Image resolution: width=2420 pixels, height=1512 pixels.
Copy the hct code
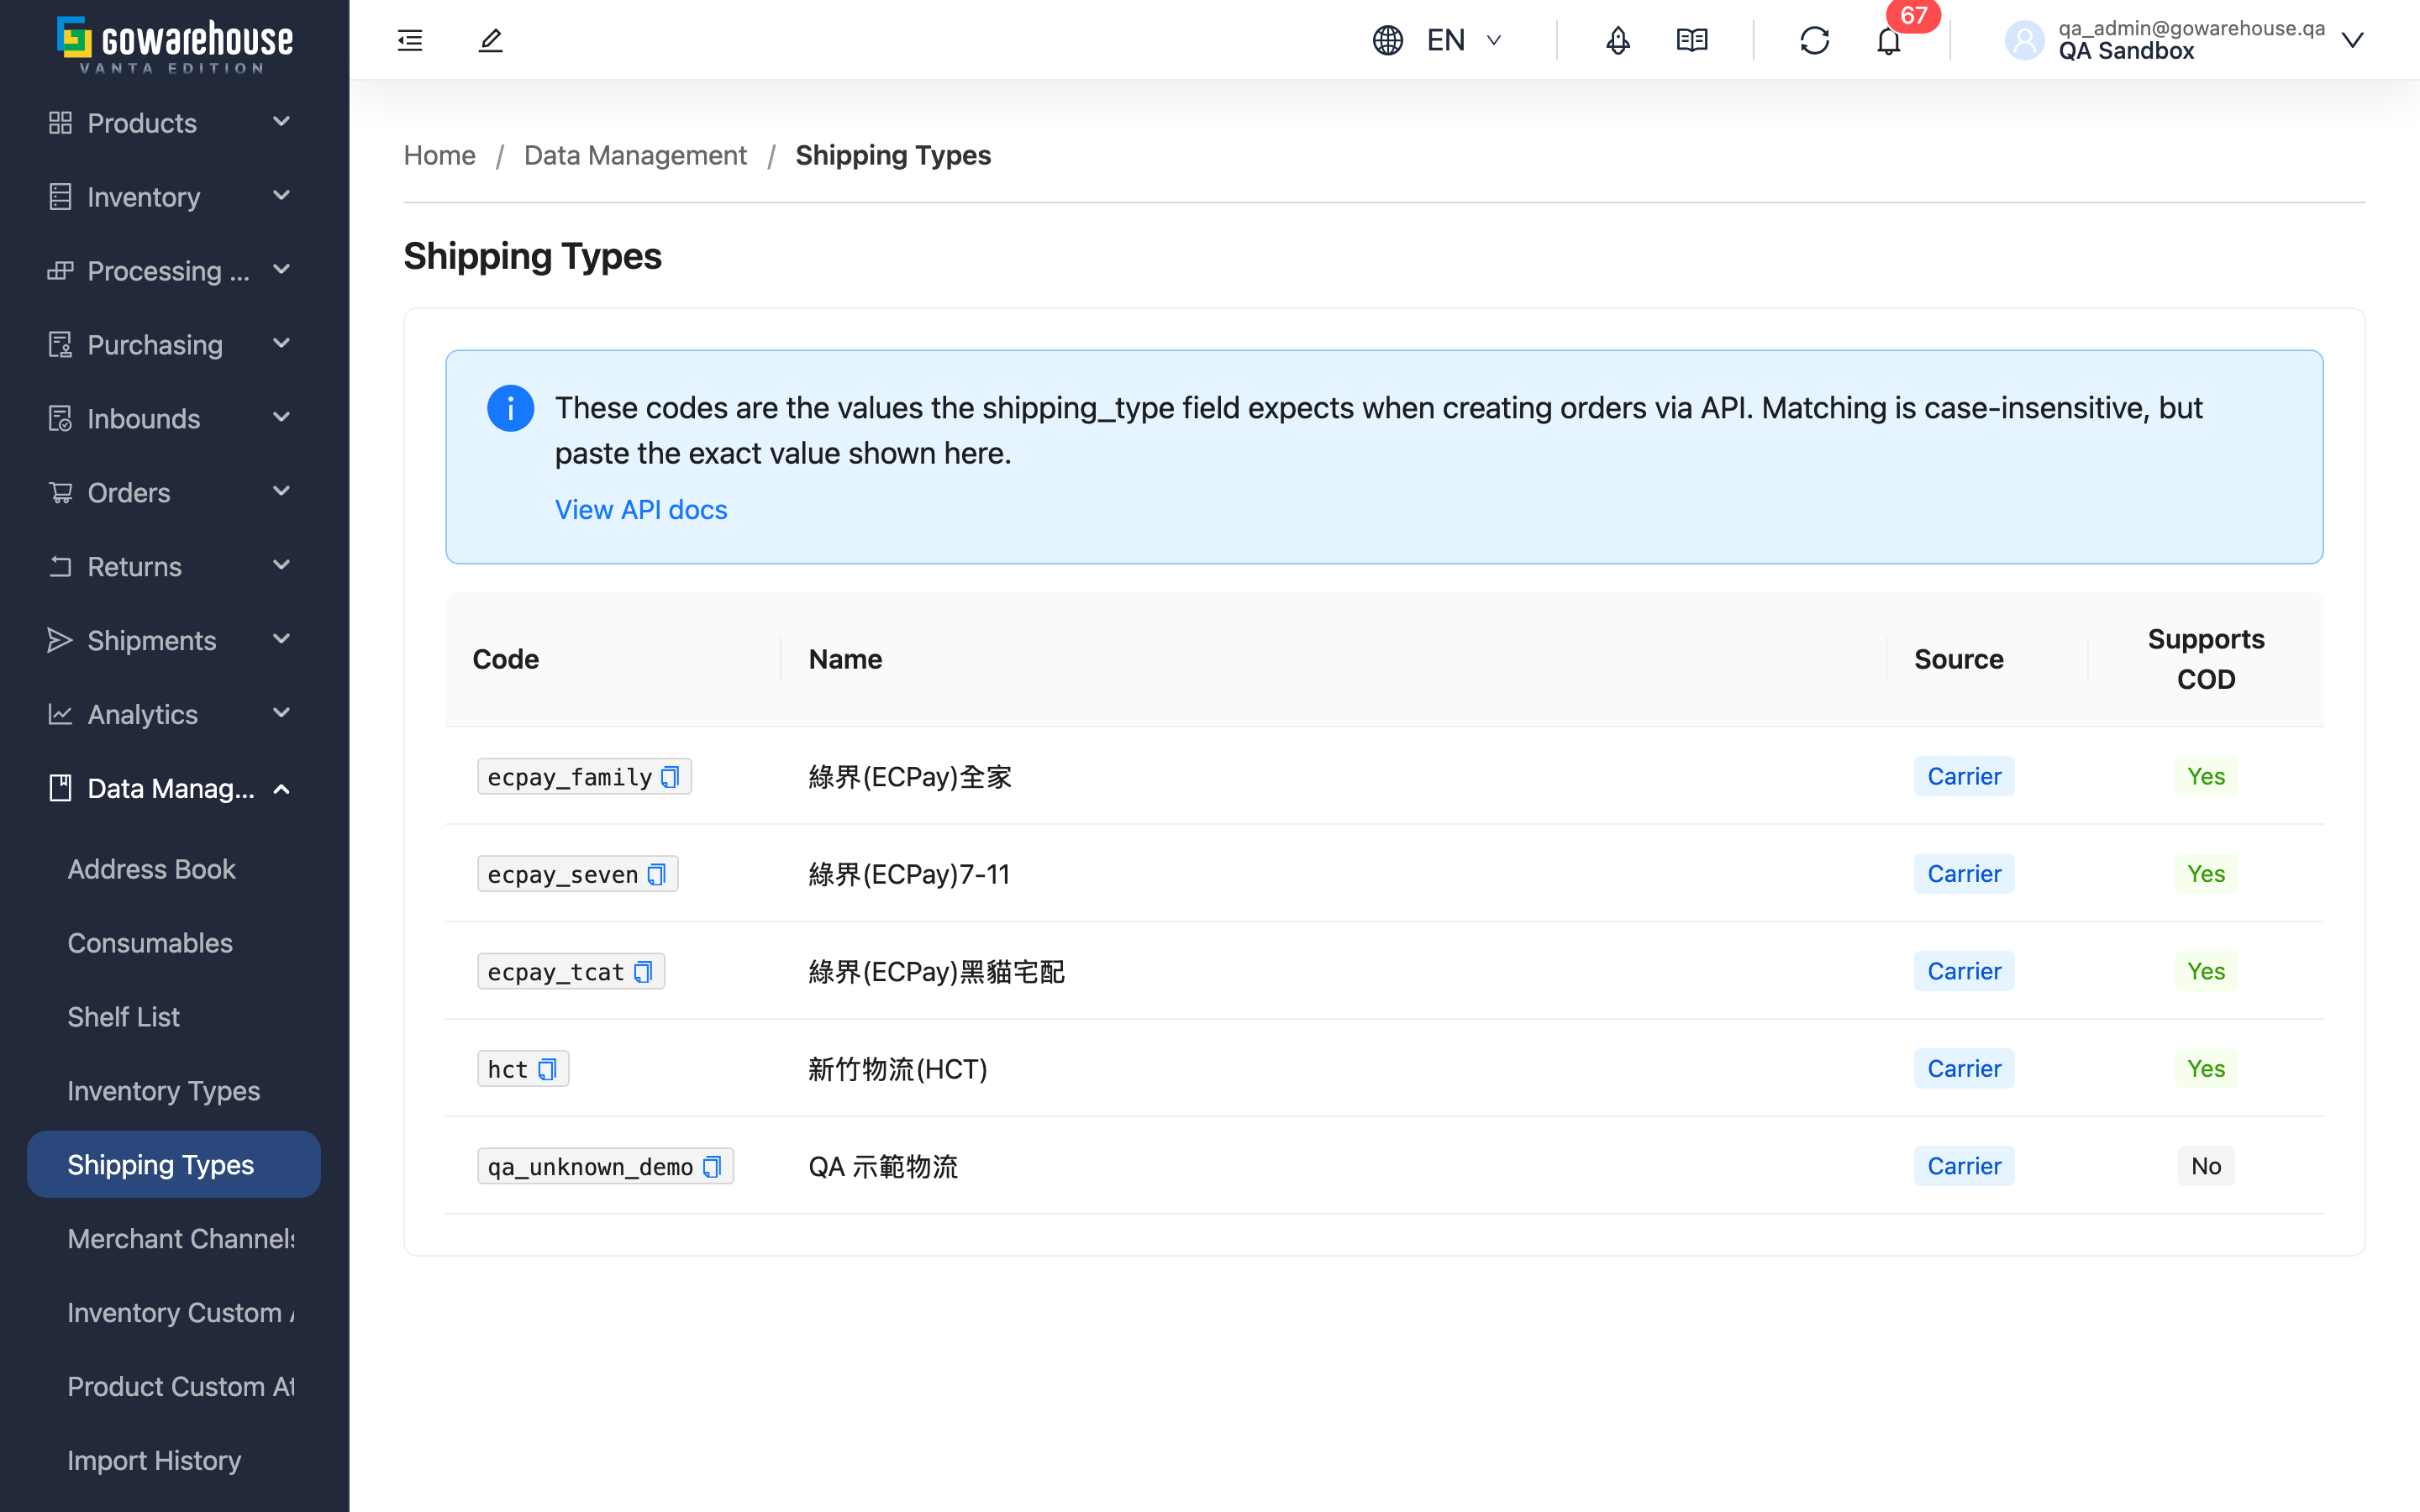(547, 1069)
